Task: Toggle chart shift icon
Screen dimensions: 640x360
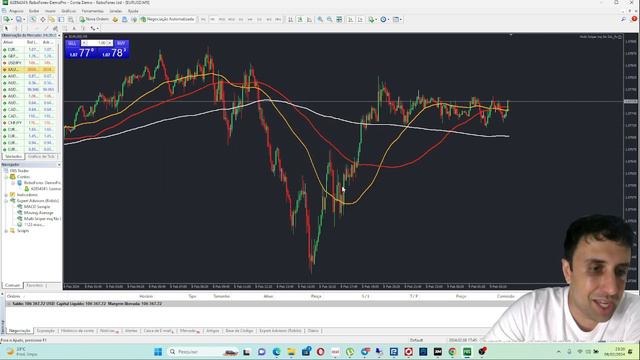Action: pyautogui.click(x=360, y=19)
